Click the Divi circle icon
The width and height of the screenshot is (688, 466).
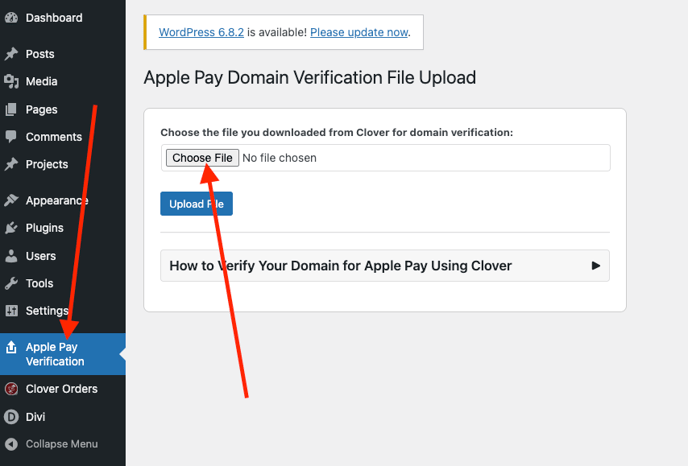coord(11,417)
